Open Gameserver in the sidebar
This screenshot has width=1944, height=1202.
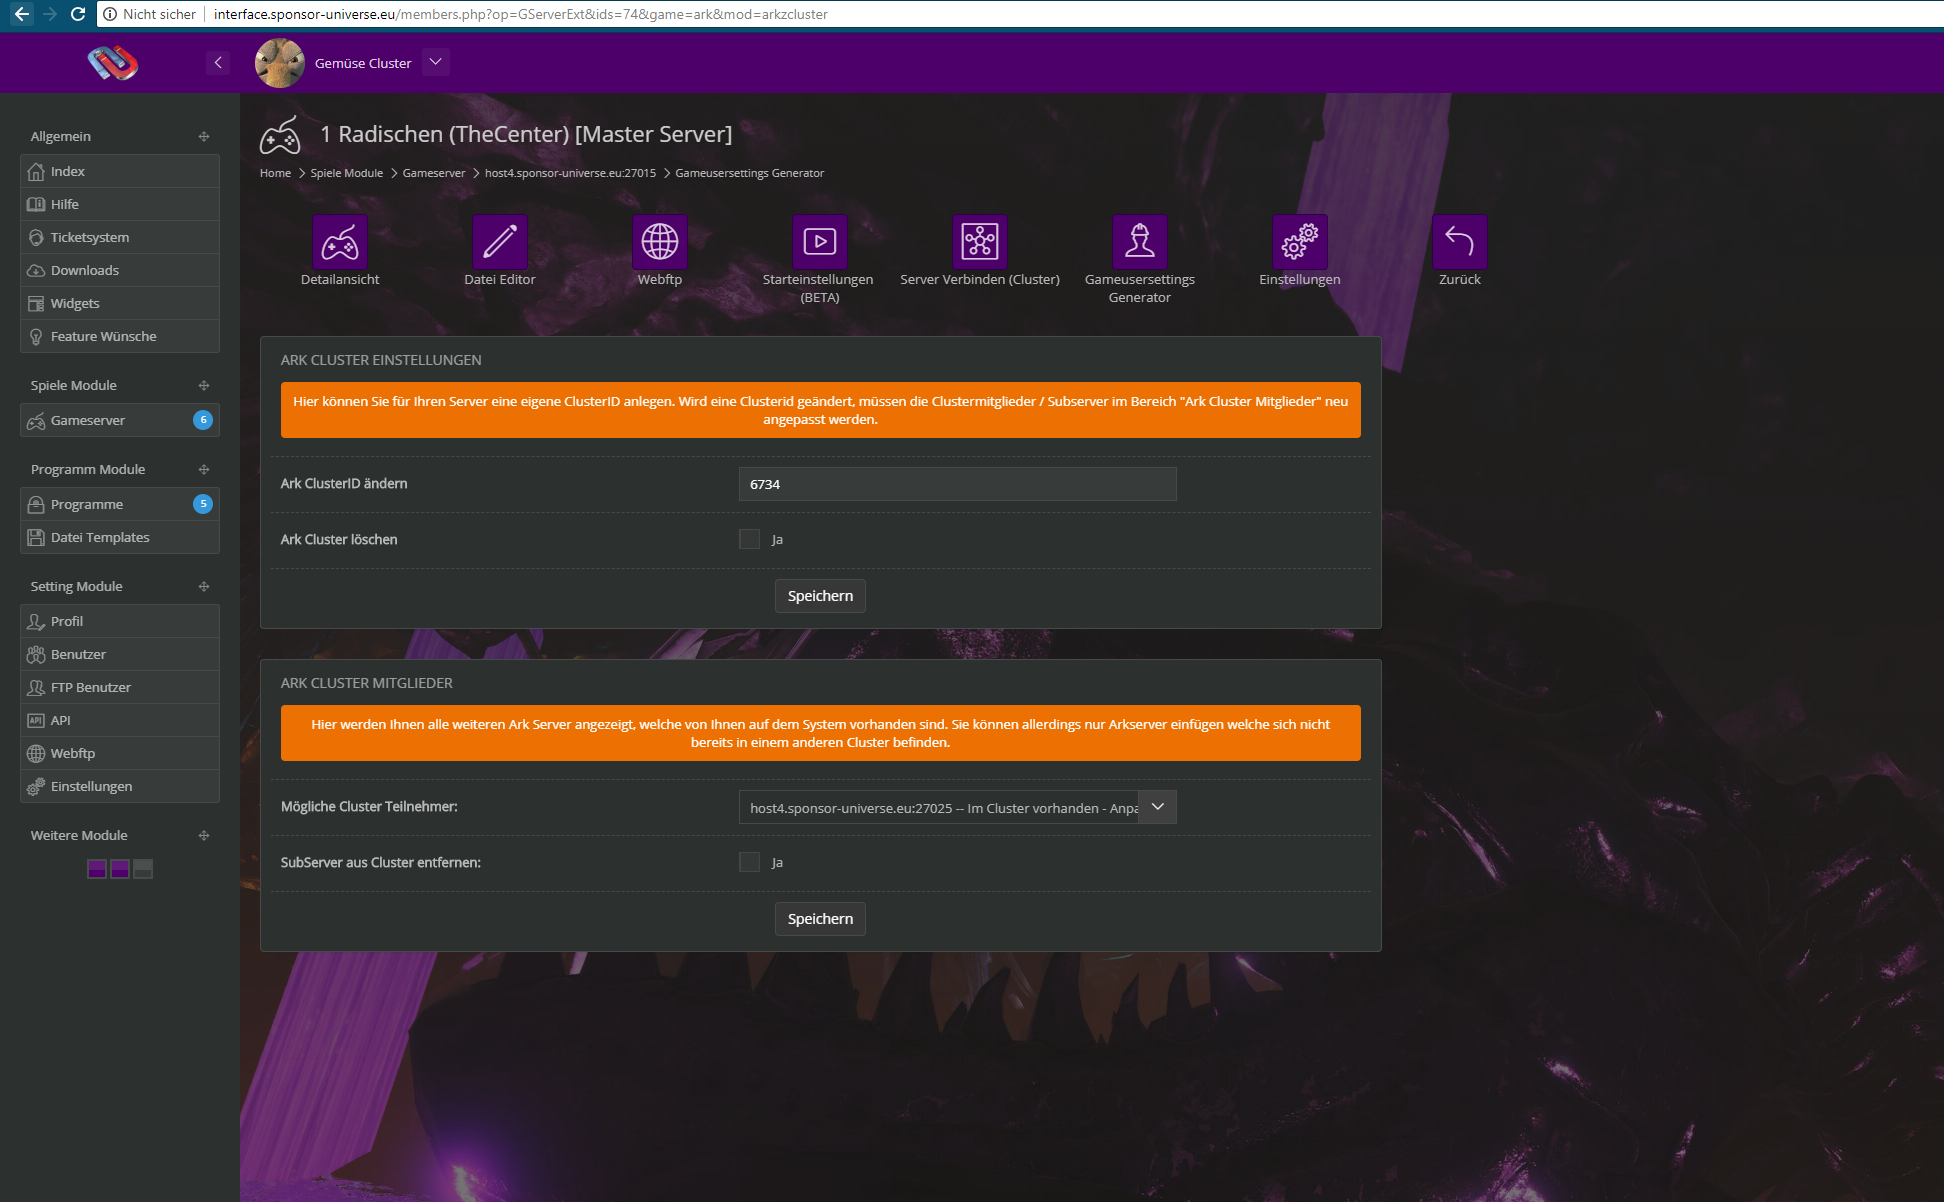tap(120, 420)
